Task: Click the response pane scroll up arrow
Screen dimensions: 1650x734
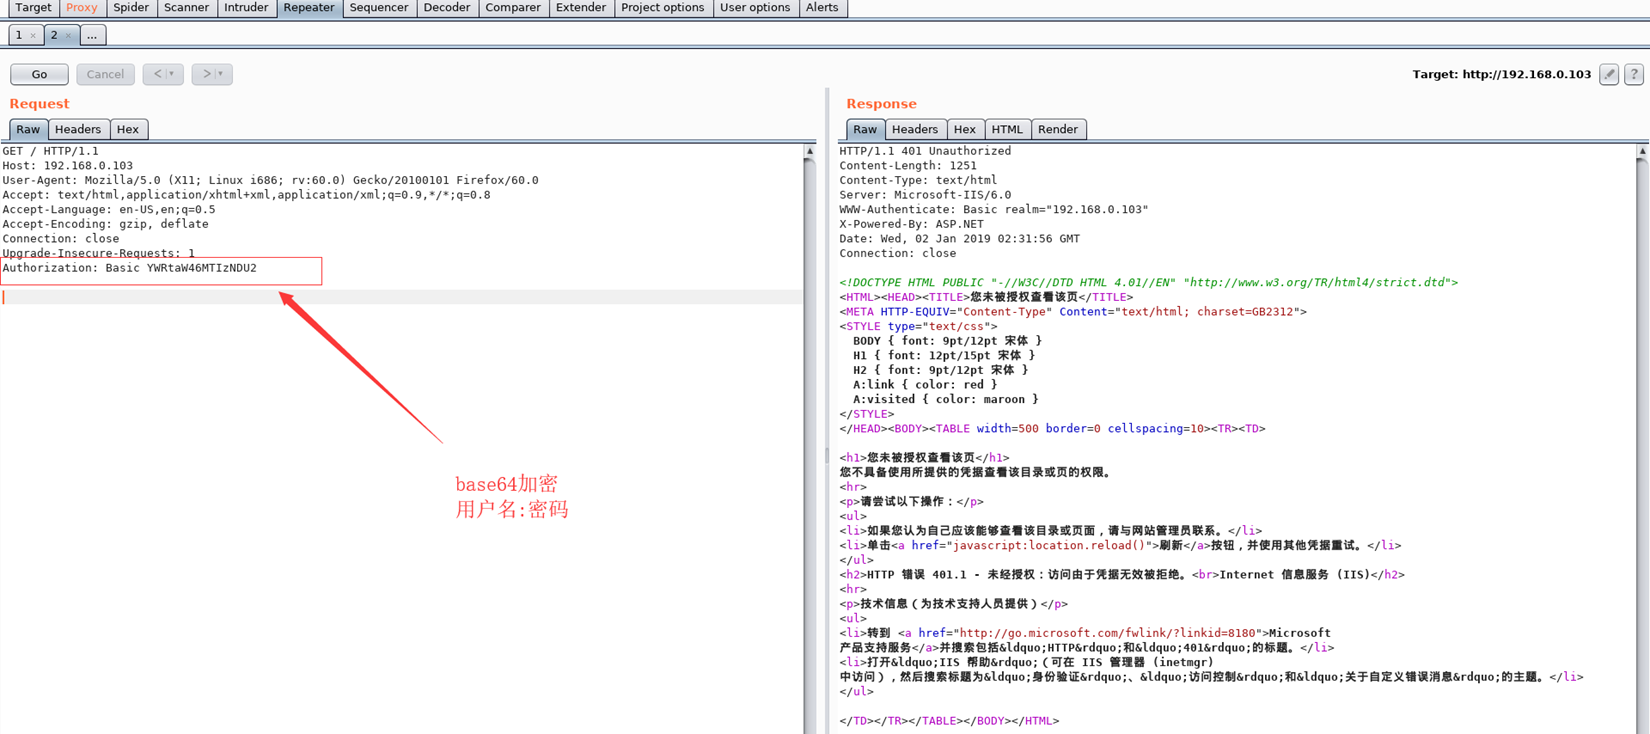Action: tap(1642, 151)
